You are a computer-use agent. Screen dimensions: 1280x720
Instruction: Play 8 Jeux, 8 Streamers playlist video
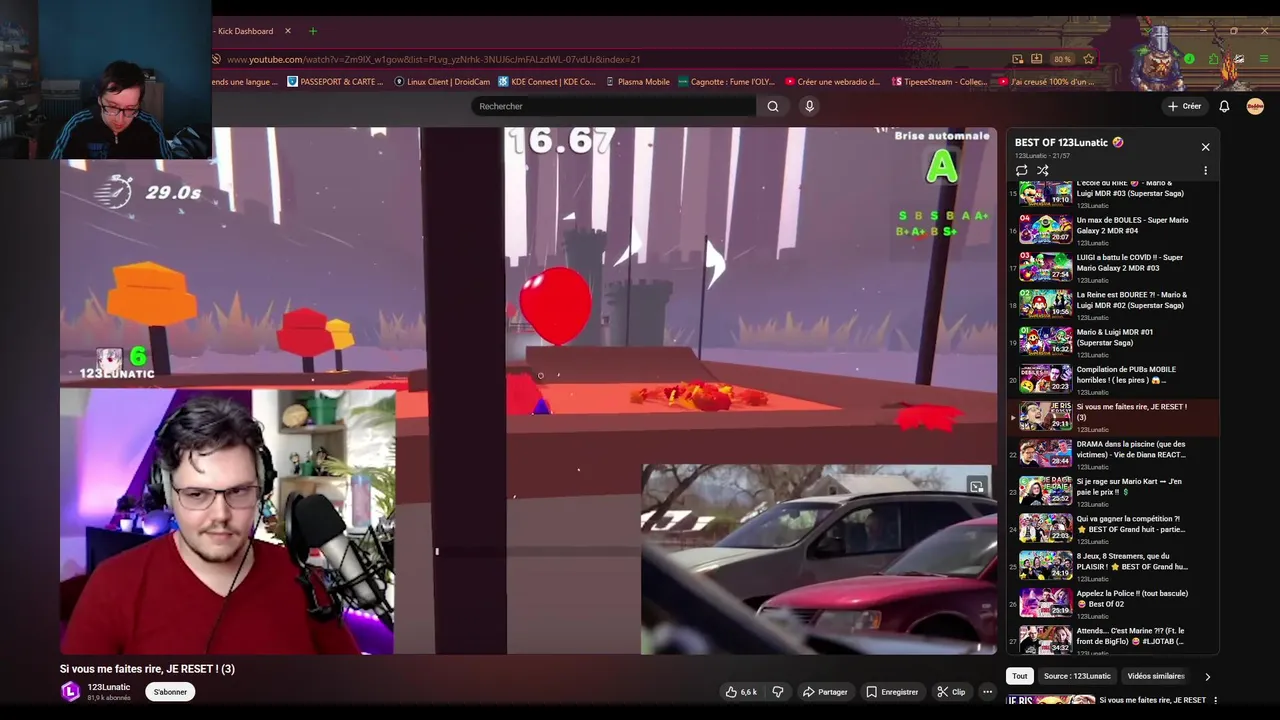tap(1115, 566)
